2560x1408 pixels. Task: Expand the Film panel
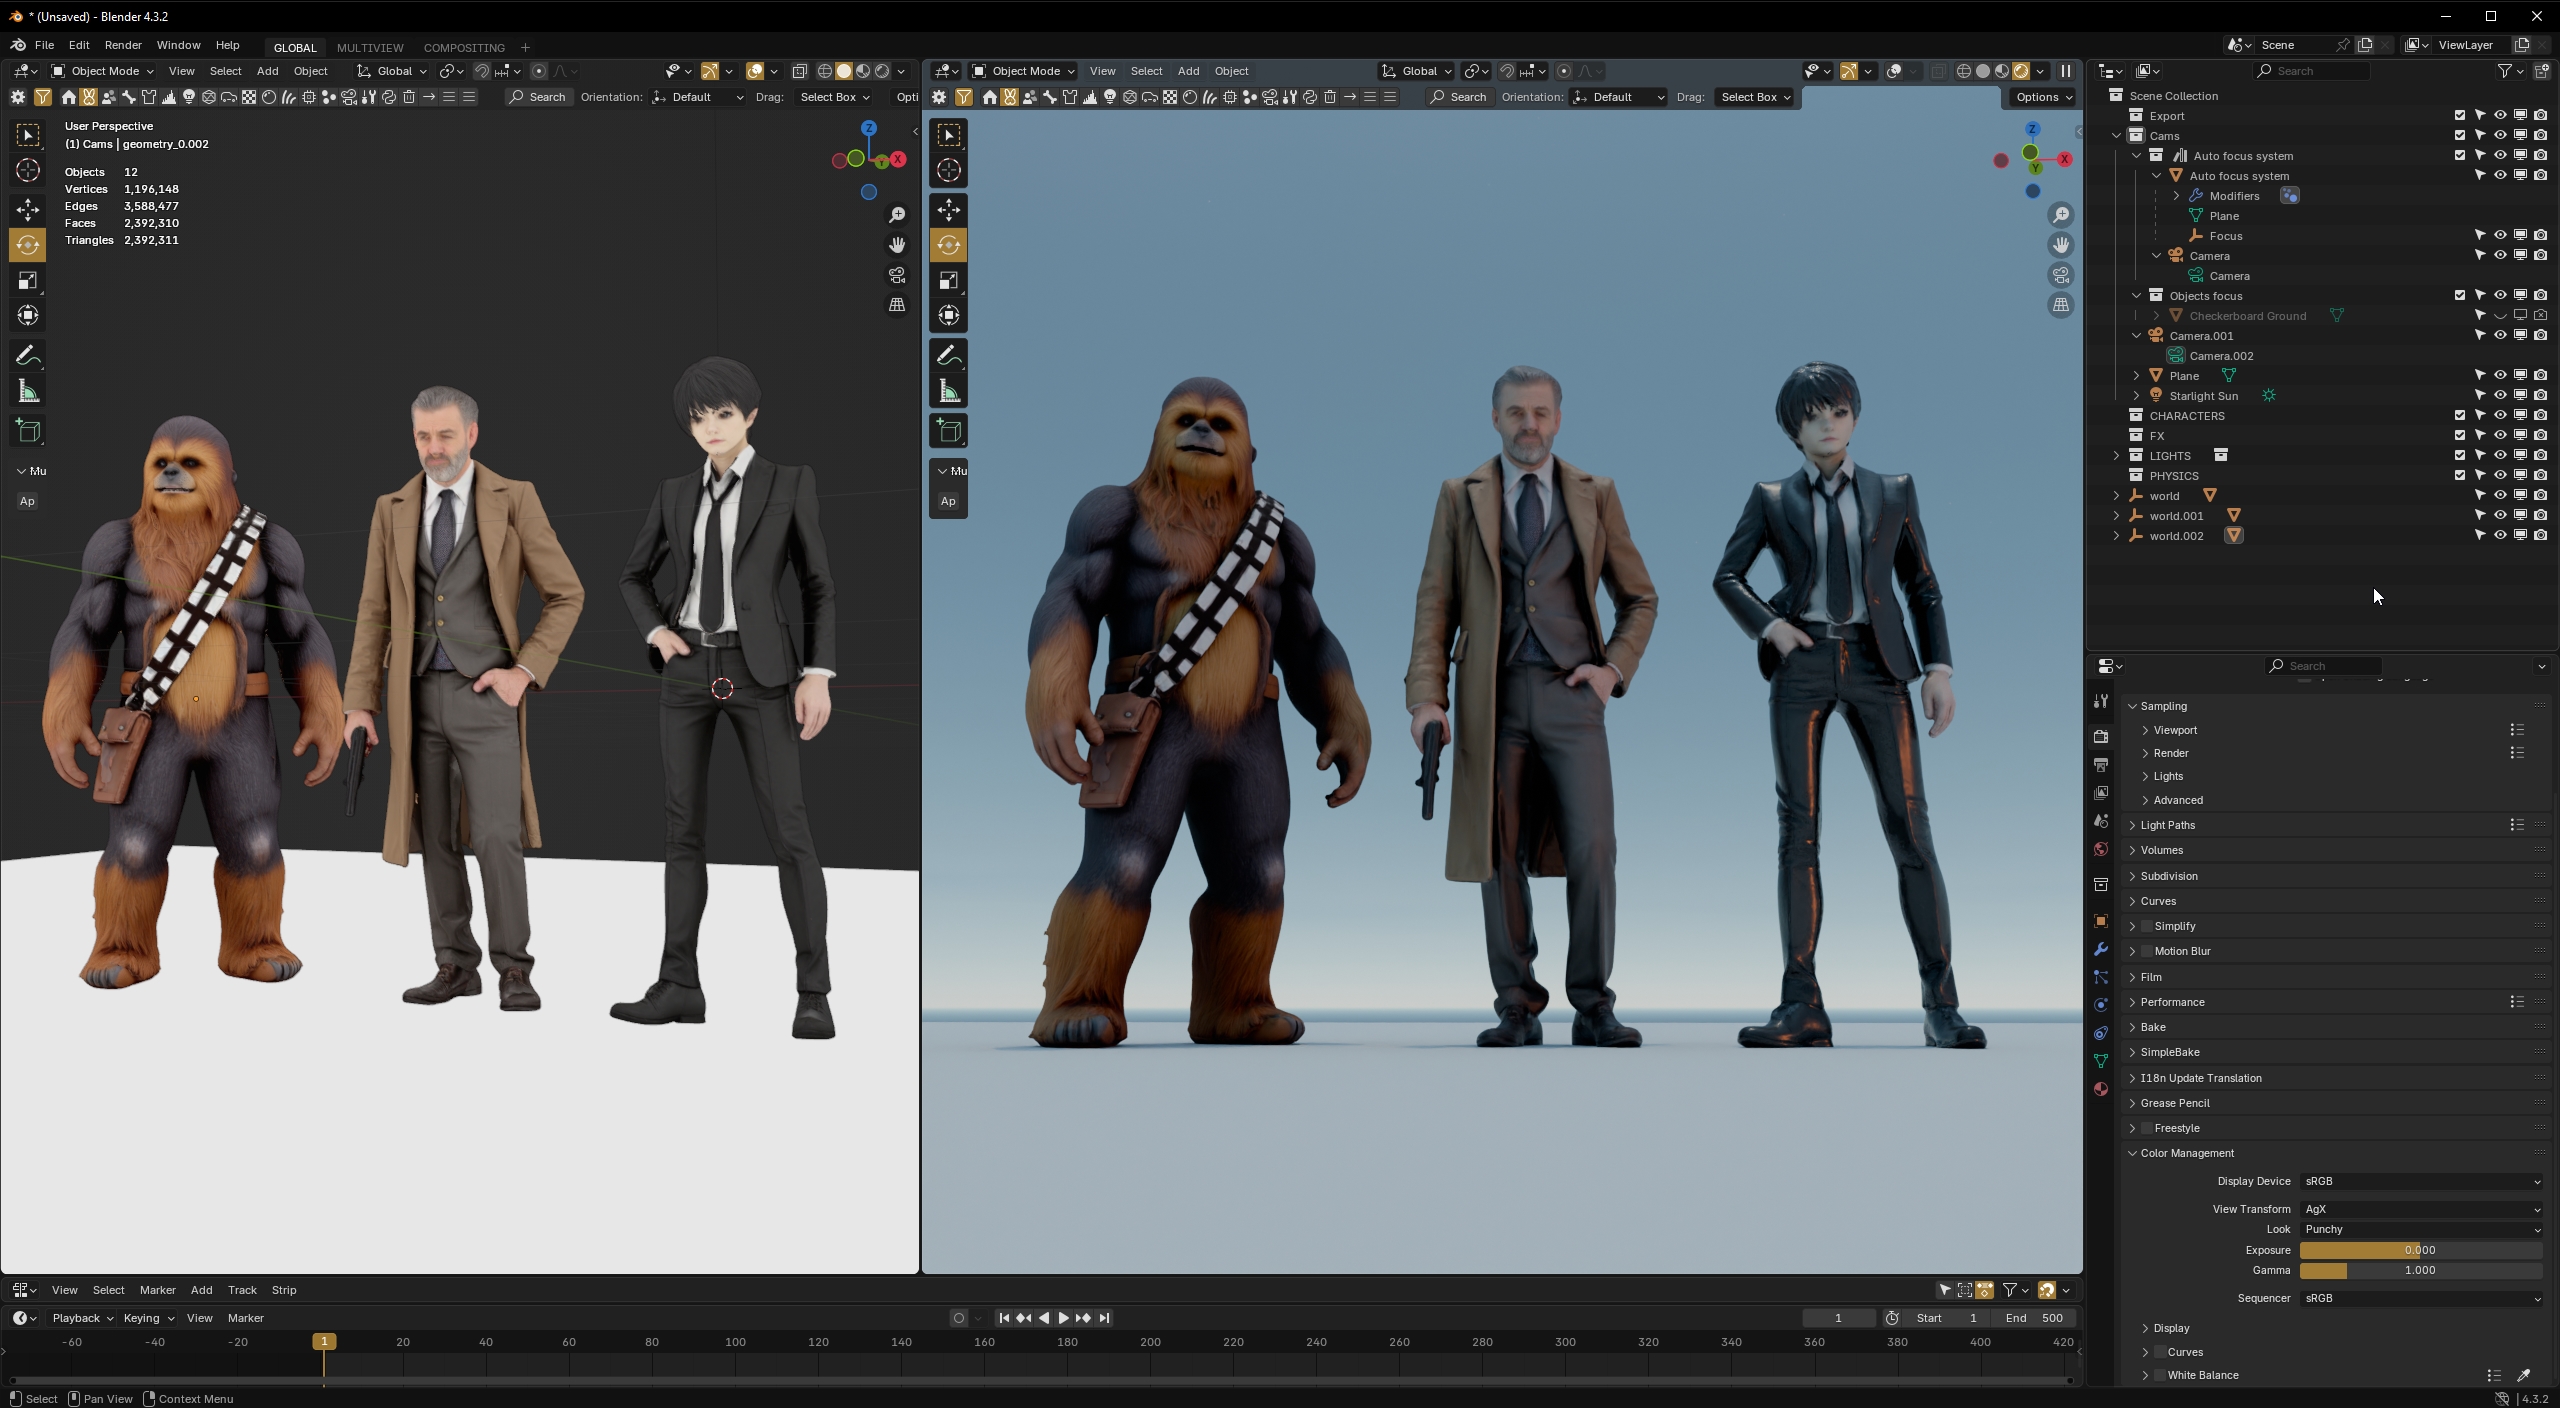coord(2133,978)
